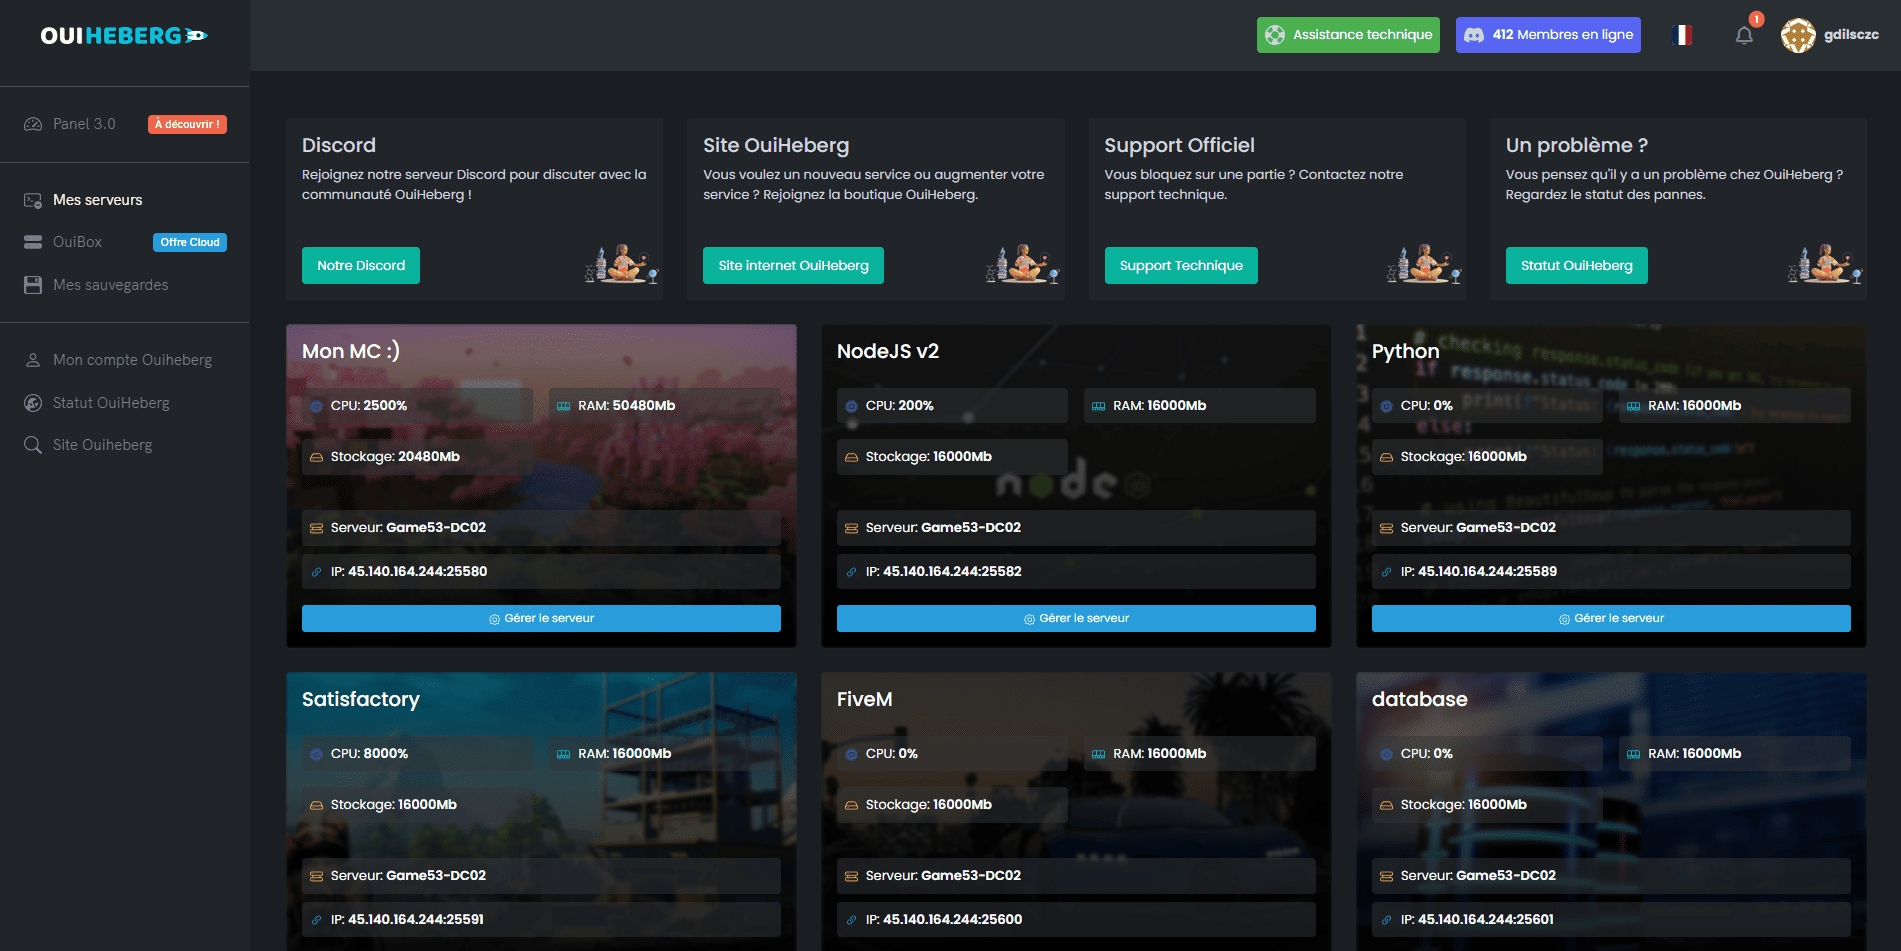The width and height of the screenshot is (1901, 951).
Task: Click storage icon on Python card
Action: point(1386,457)
